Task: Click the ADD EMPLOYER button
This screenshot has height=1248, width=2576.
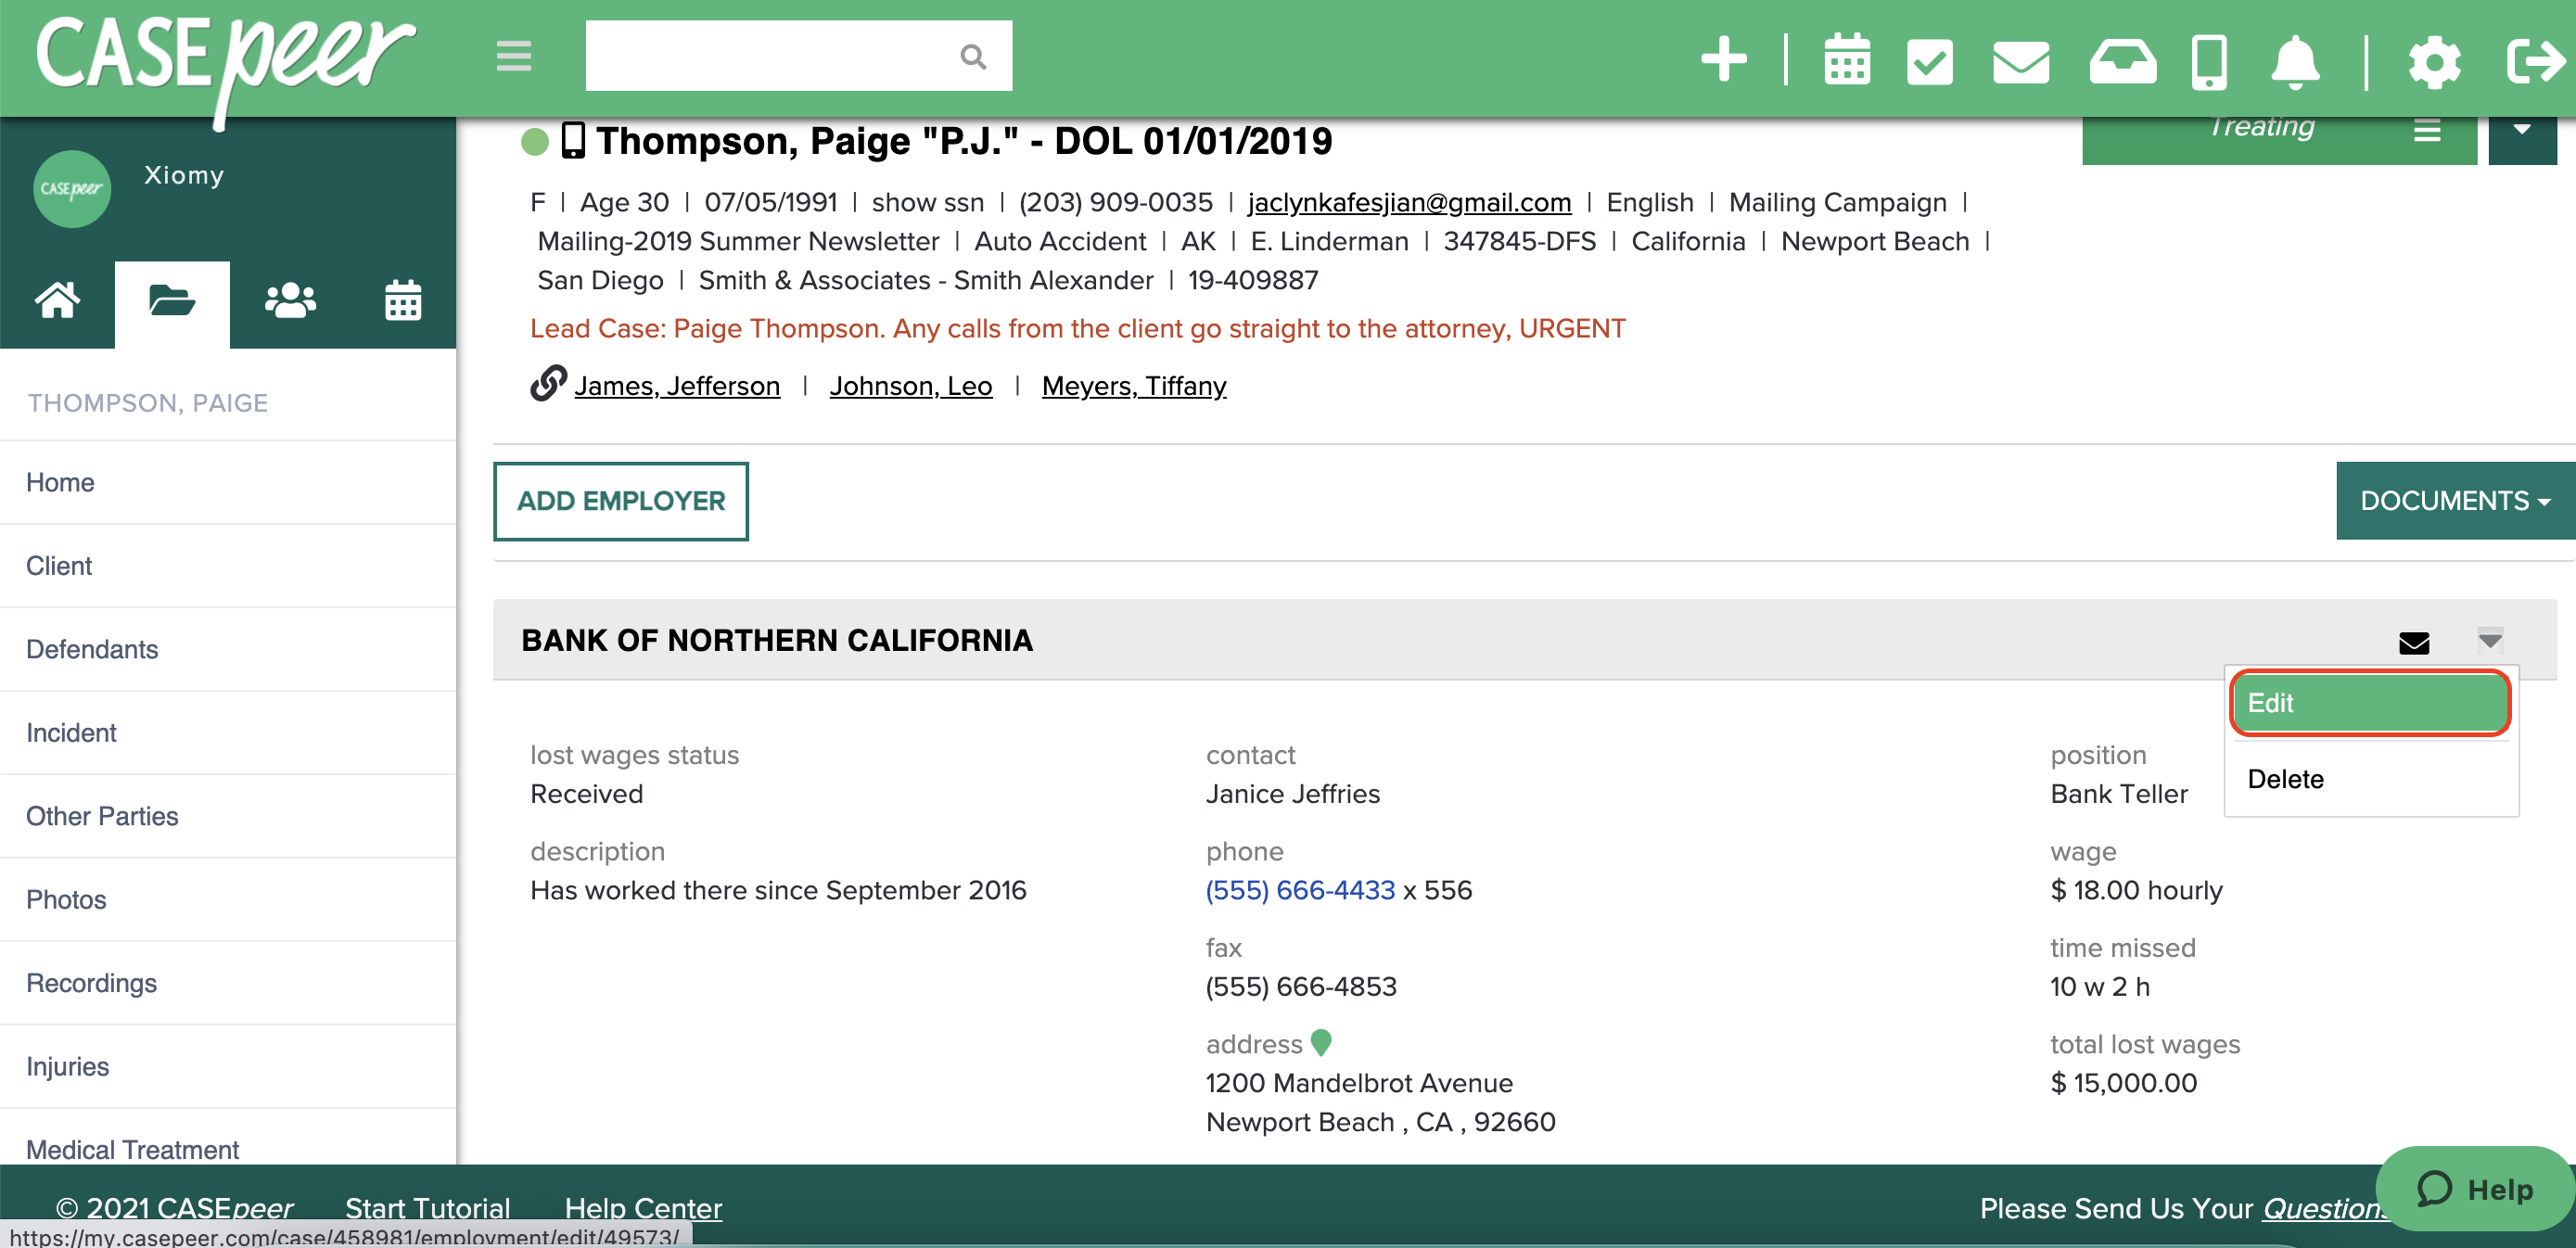Action: [621, 501]
